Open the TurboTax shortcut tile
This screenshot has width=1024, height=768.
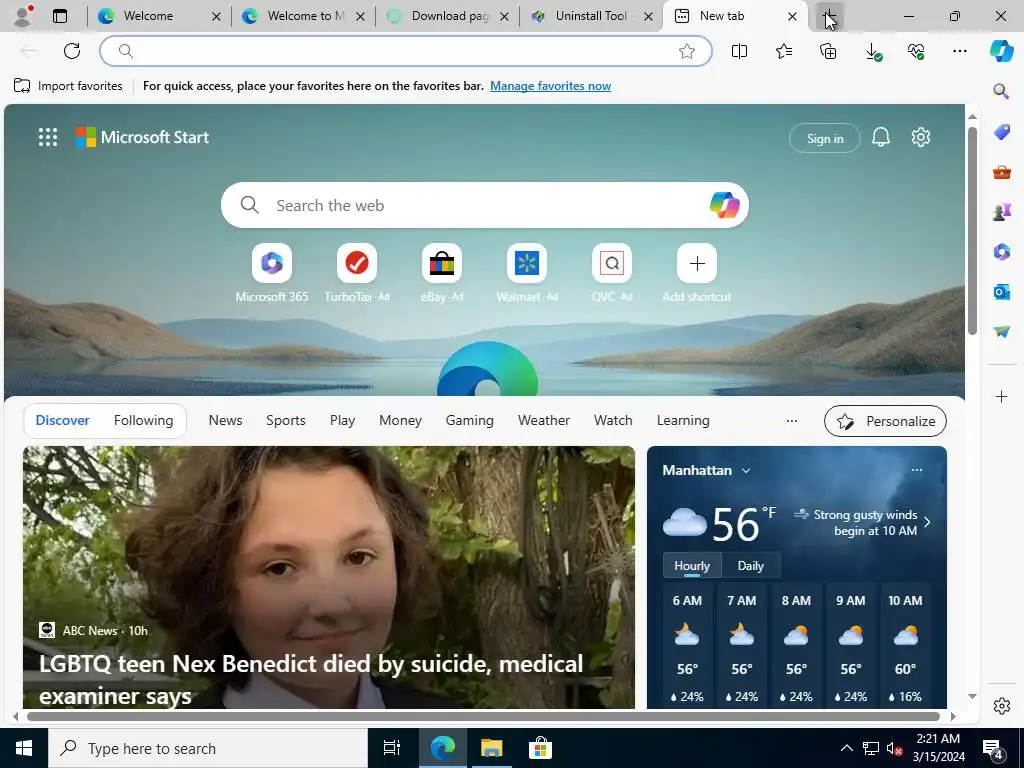(357, 263)
